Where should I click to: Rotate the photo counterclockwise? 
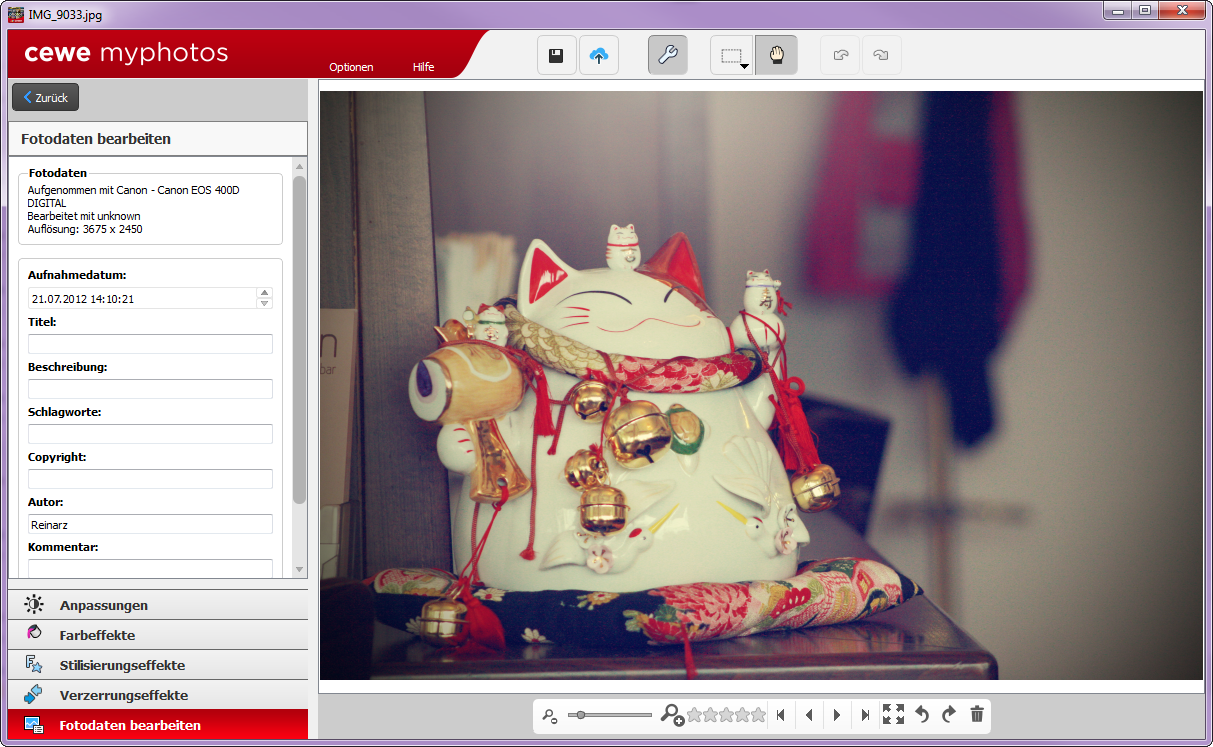tap(922, 714)
